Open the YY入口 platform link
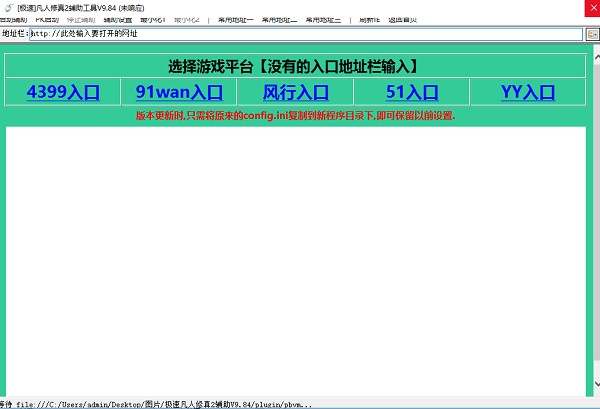The height and width of the screenshot is (409, 600). (x=528, y=92)
